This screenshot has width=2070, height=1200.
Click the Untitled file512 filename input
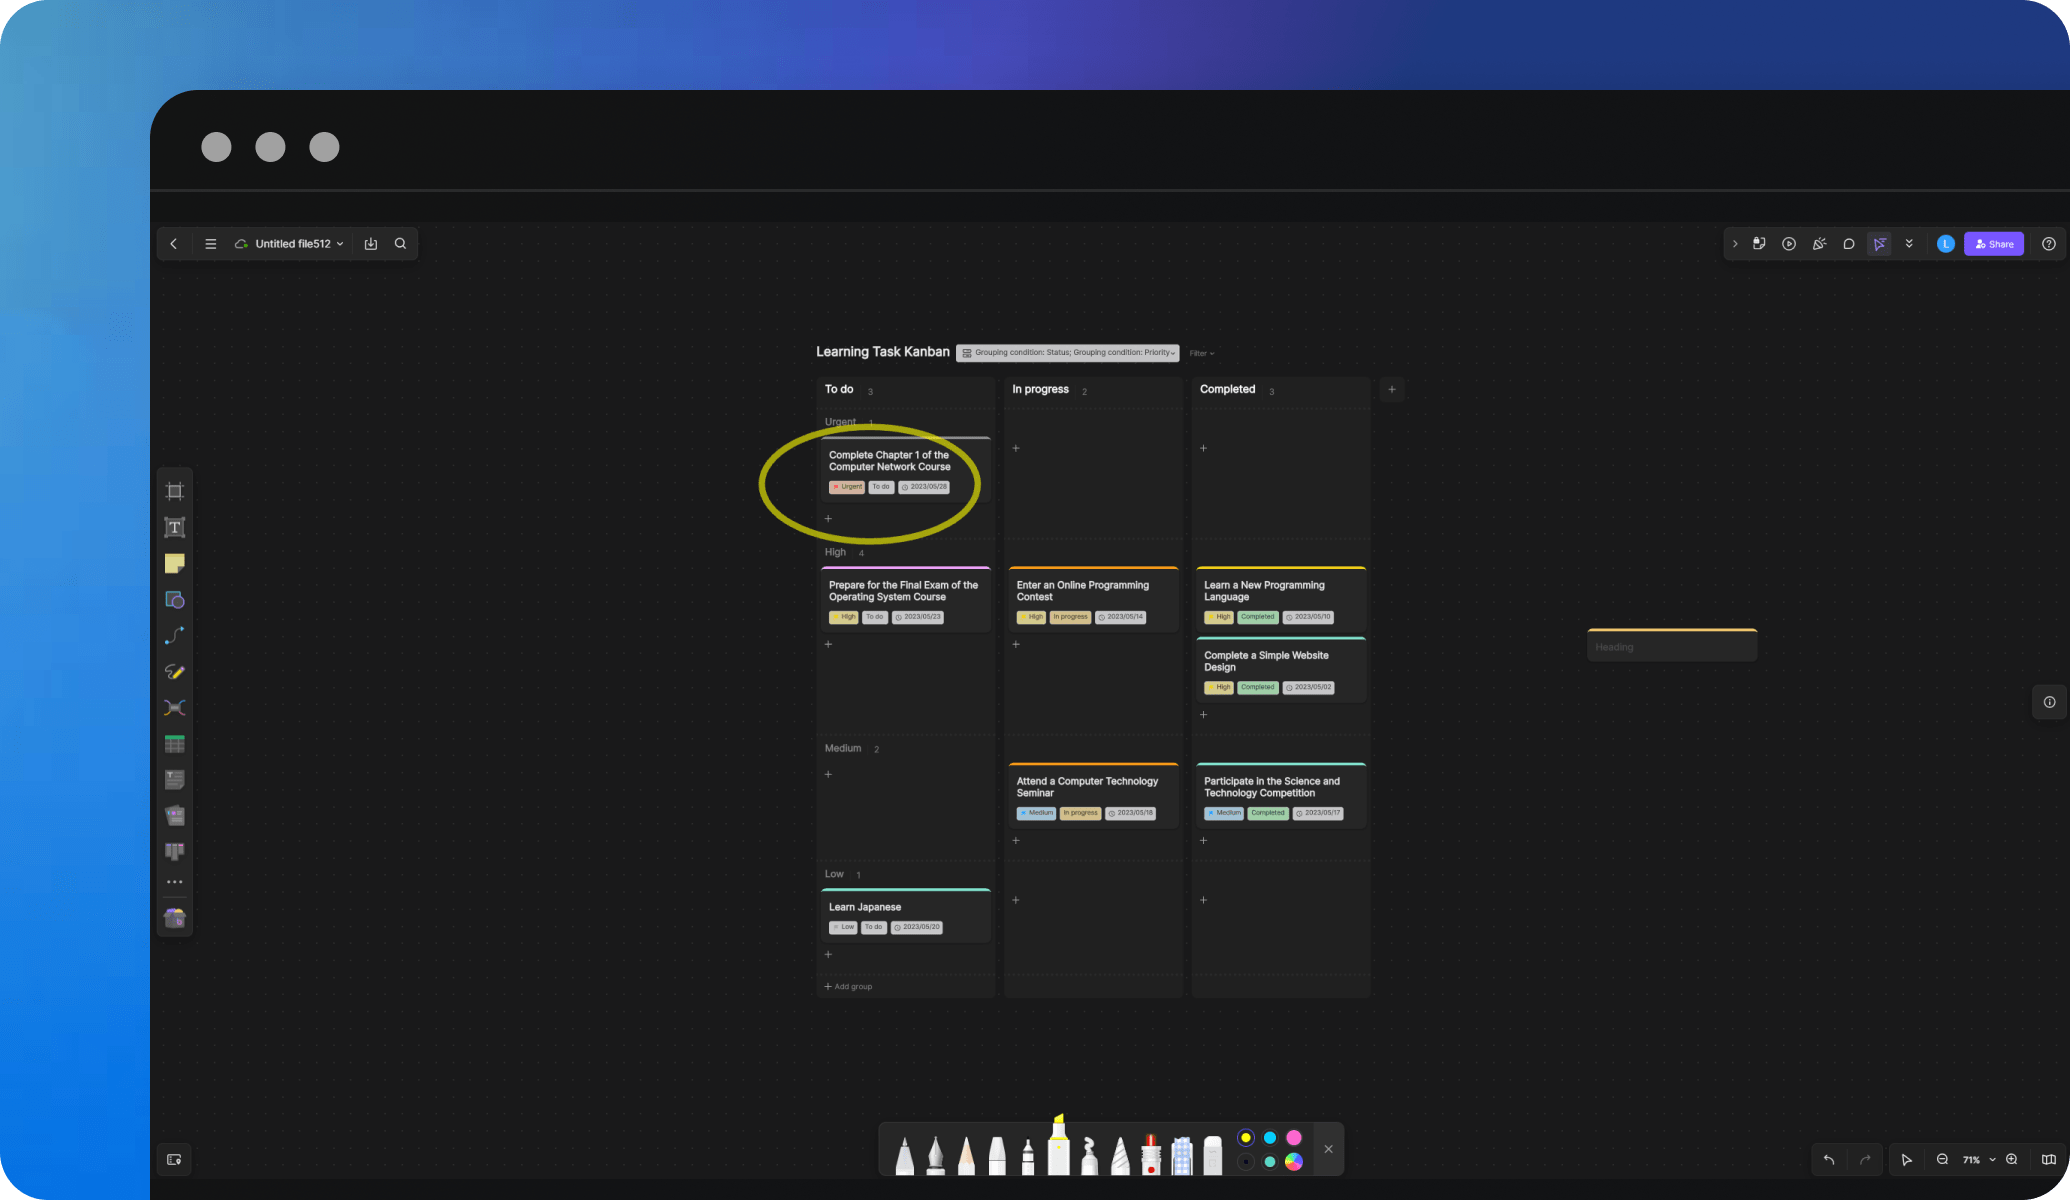(291, 244)
